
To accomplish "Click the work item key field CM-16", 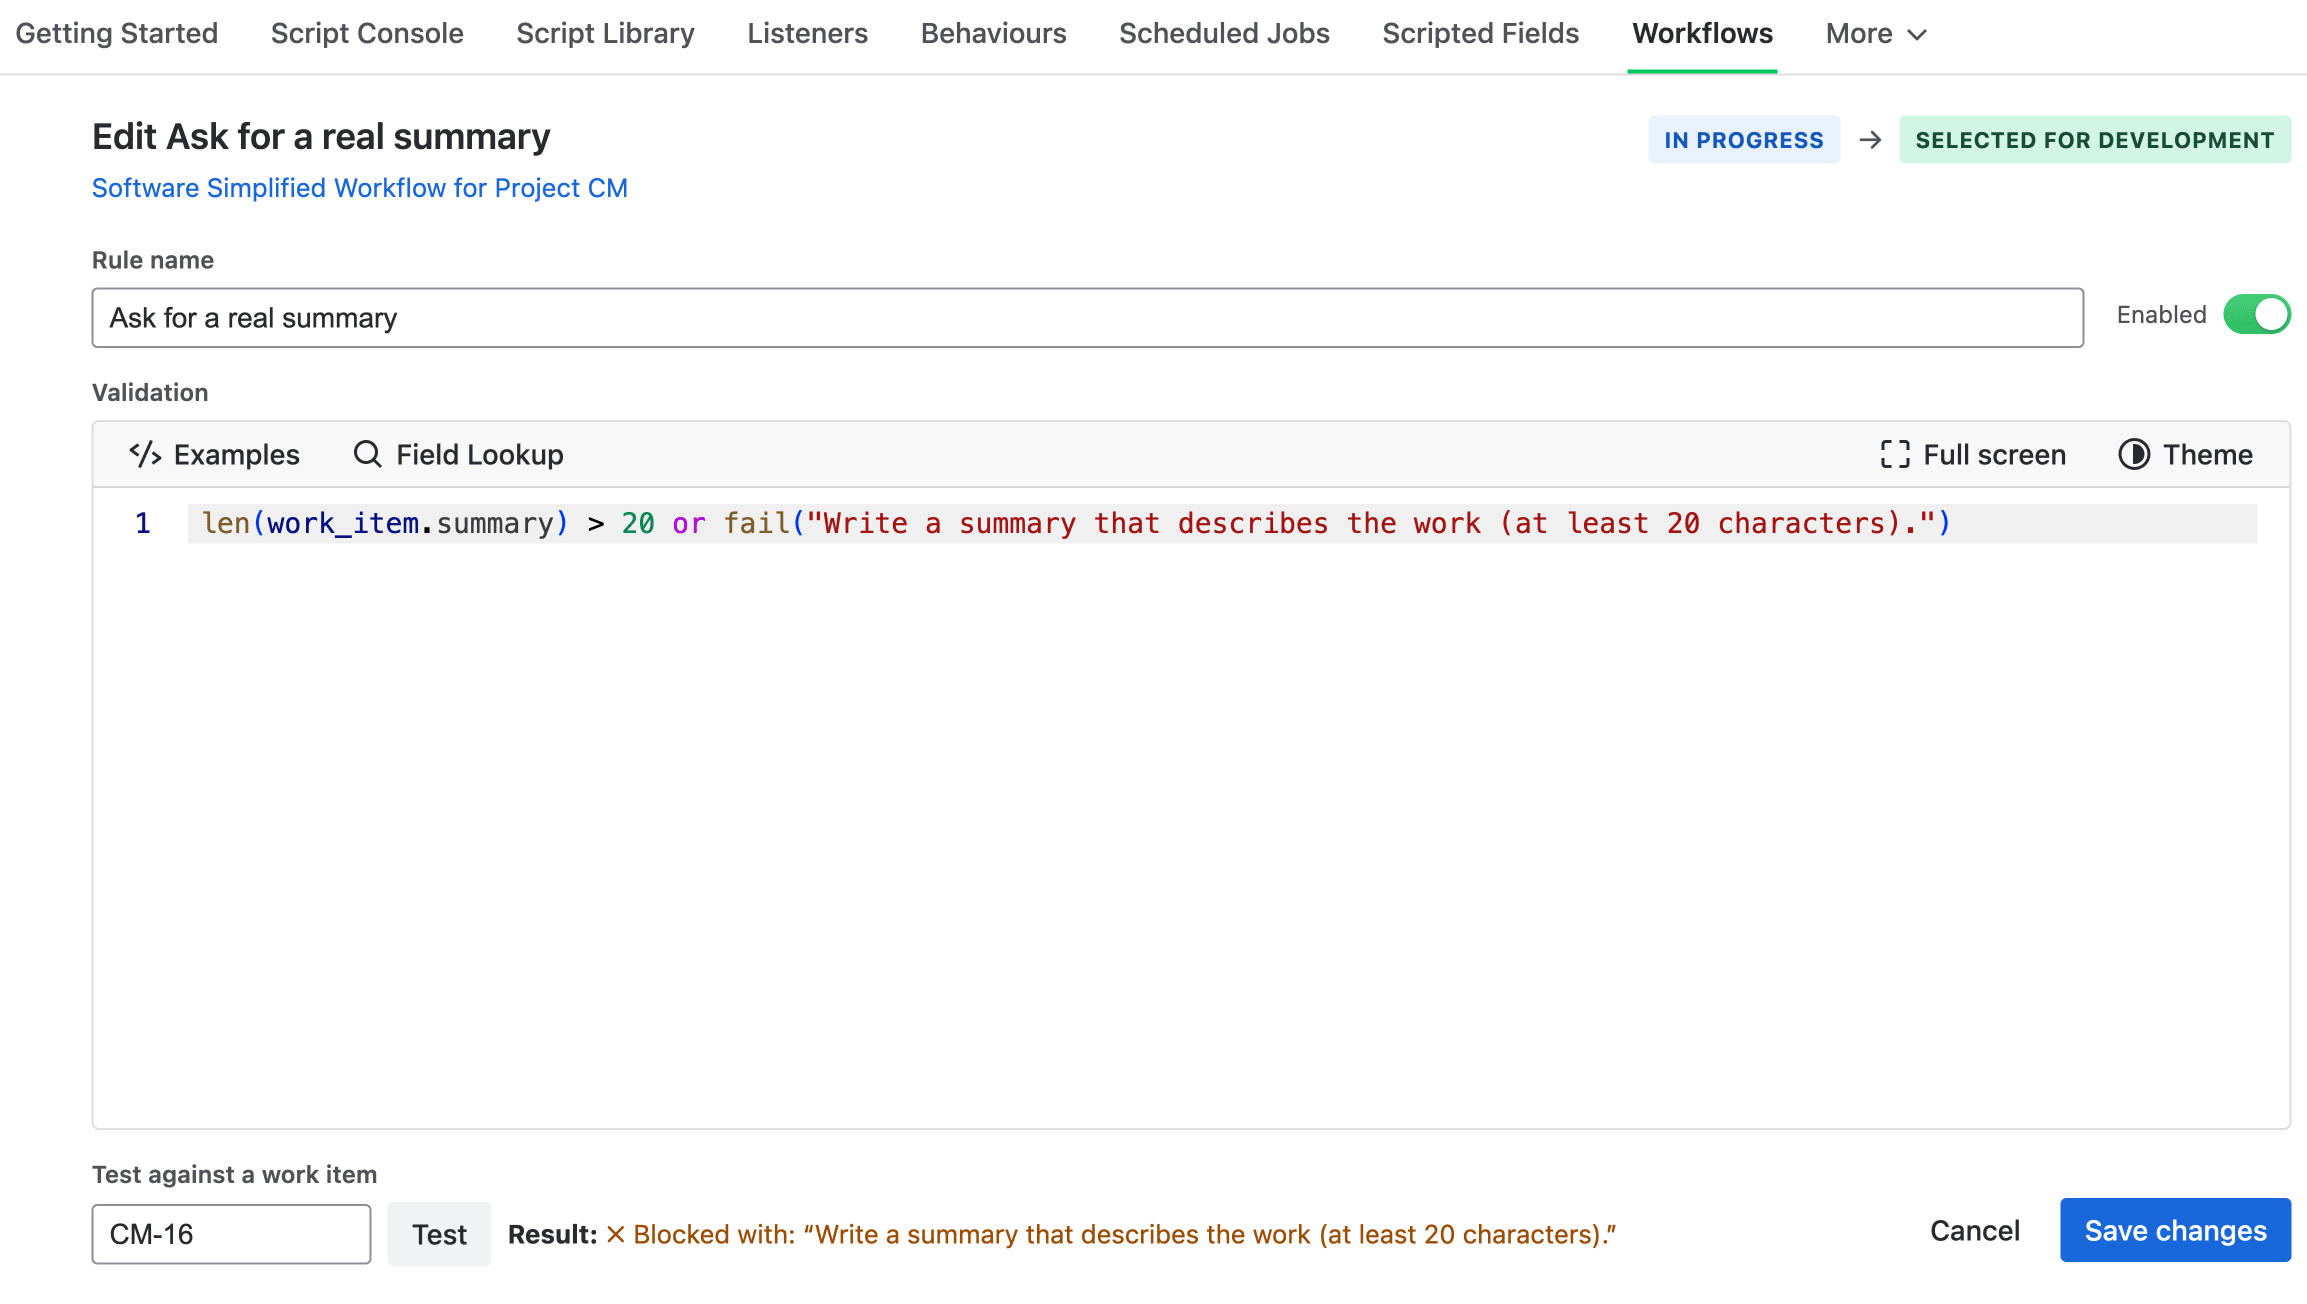I will pyautogui.click(x=231, y=1234).
